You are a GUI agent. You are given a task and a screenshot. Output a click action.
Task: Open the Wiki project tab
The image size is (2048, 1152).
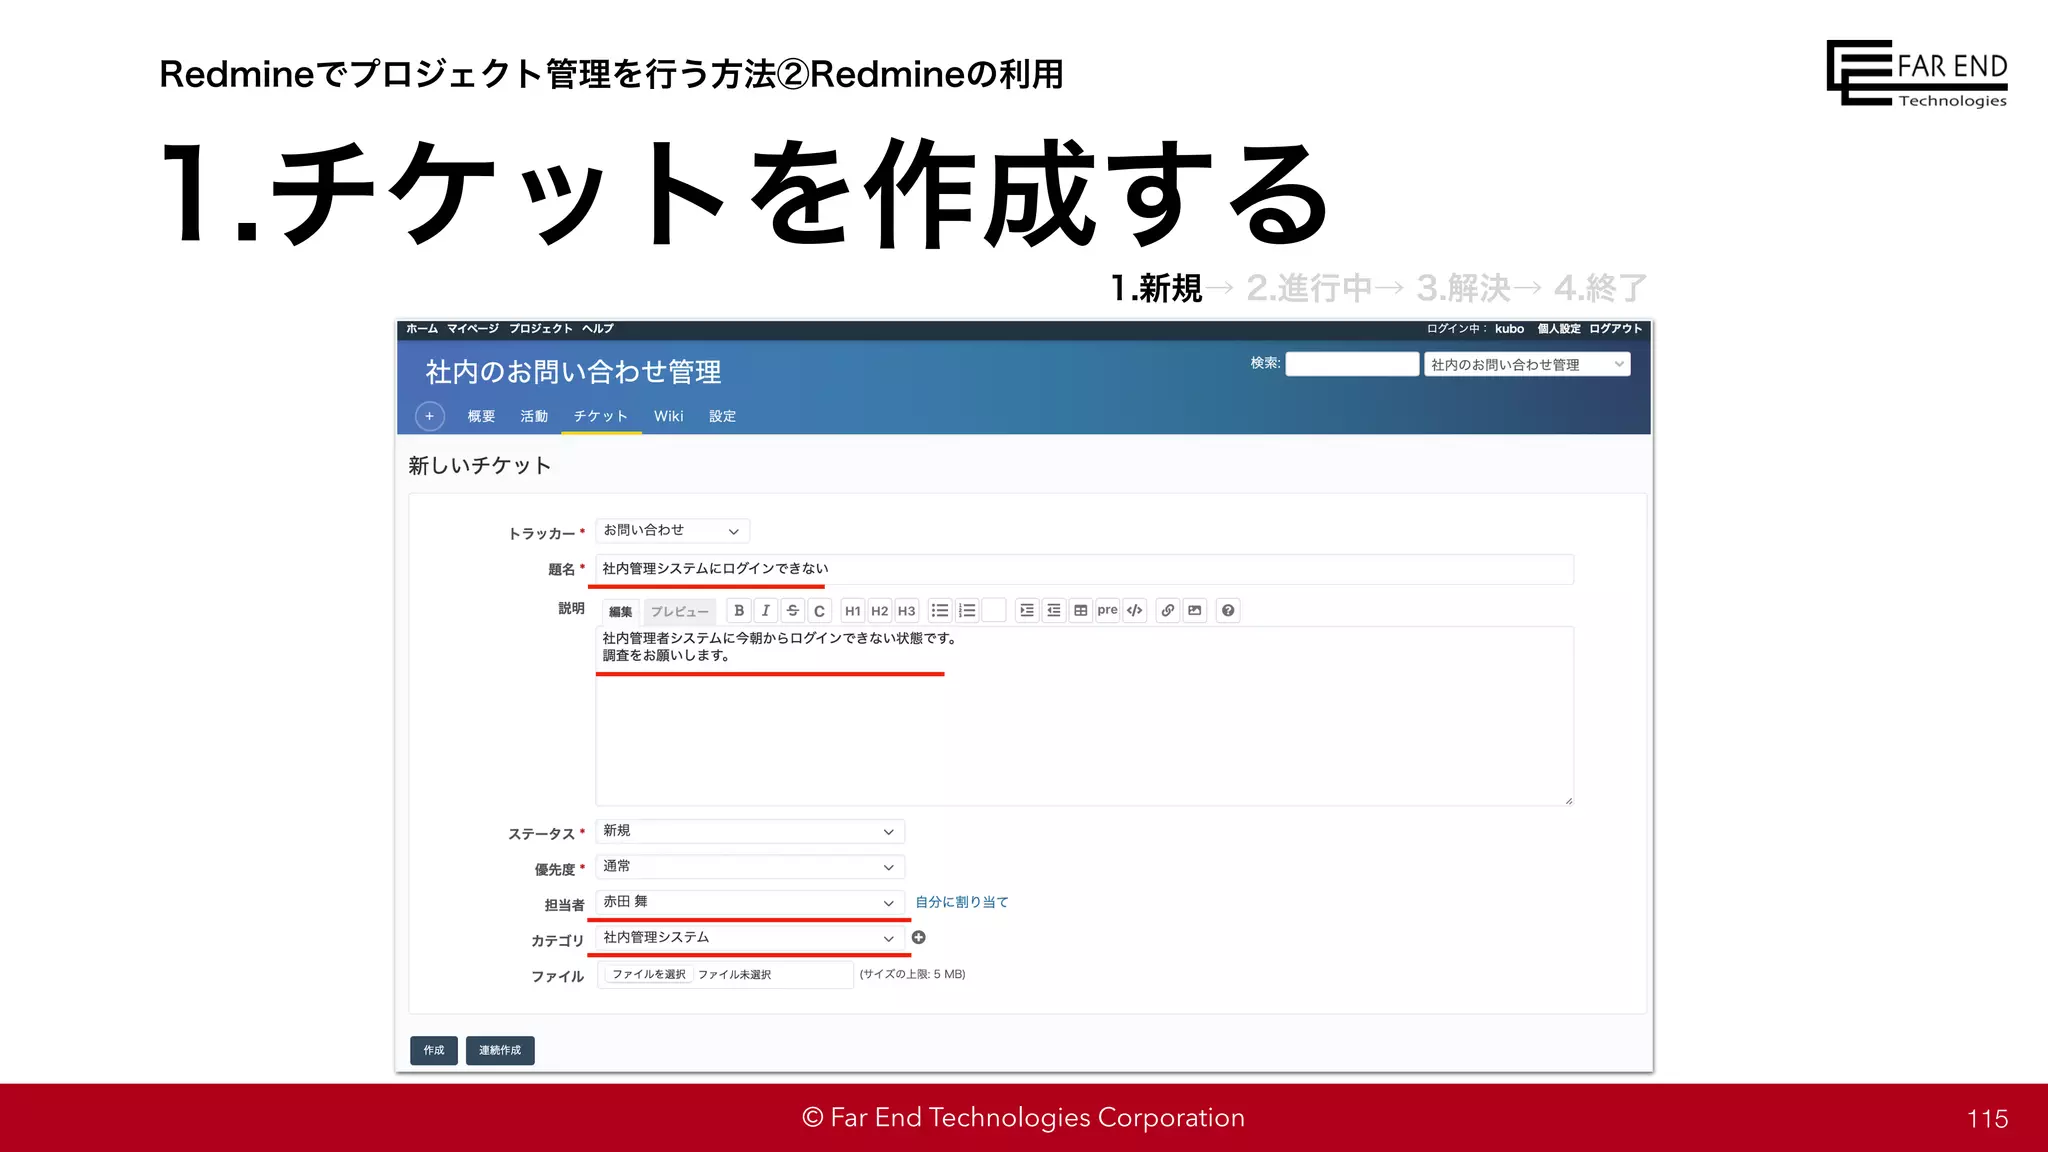[669, 416]
